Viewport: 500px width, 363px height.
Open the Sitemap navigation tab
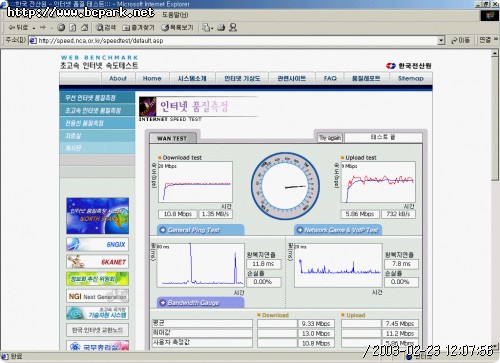(x=411, y=79)
